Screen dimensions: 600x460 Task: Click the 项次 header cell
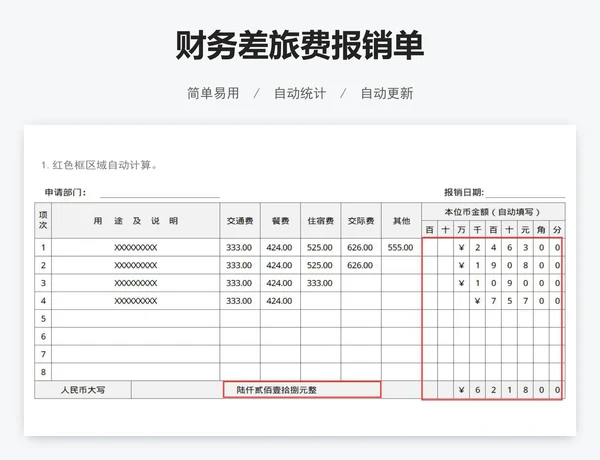pos(43,221)
